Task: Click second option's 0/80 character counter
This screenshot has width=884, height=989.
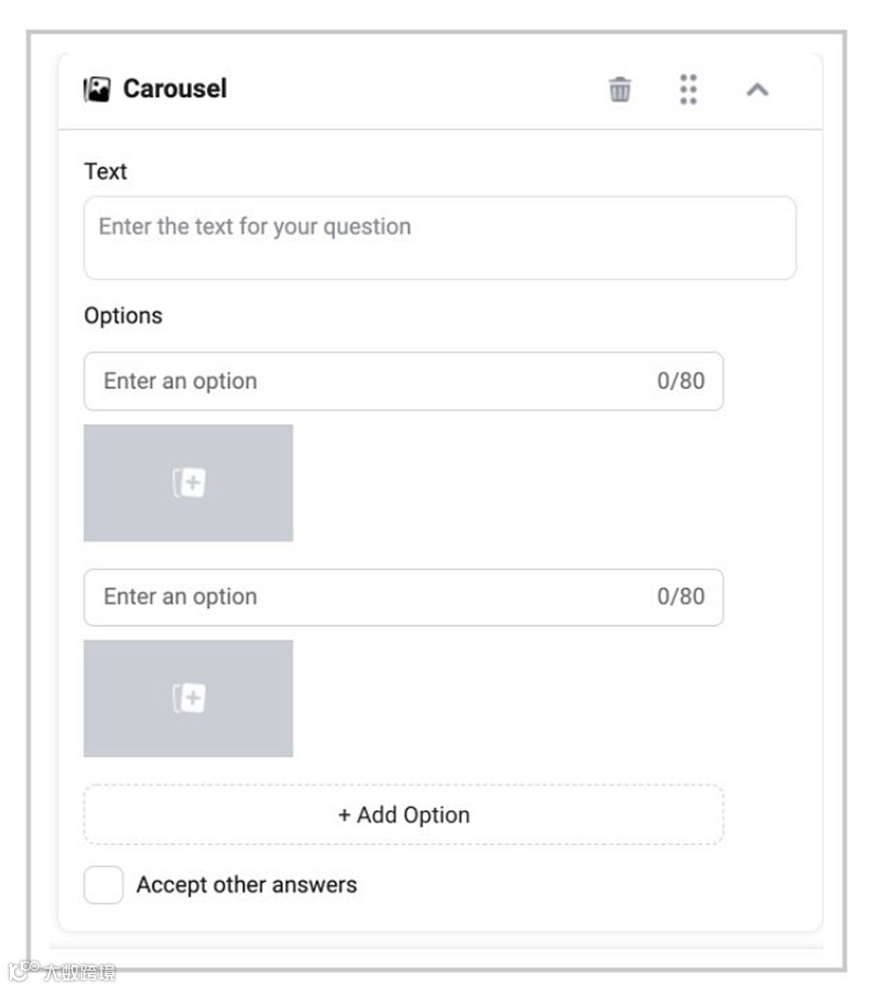Action: [680, 597]
